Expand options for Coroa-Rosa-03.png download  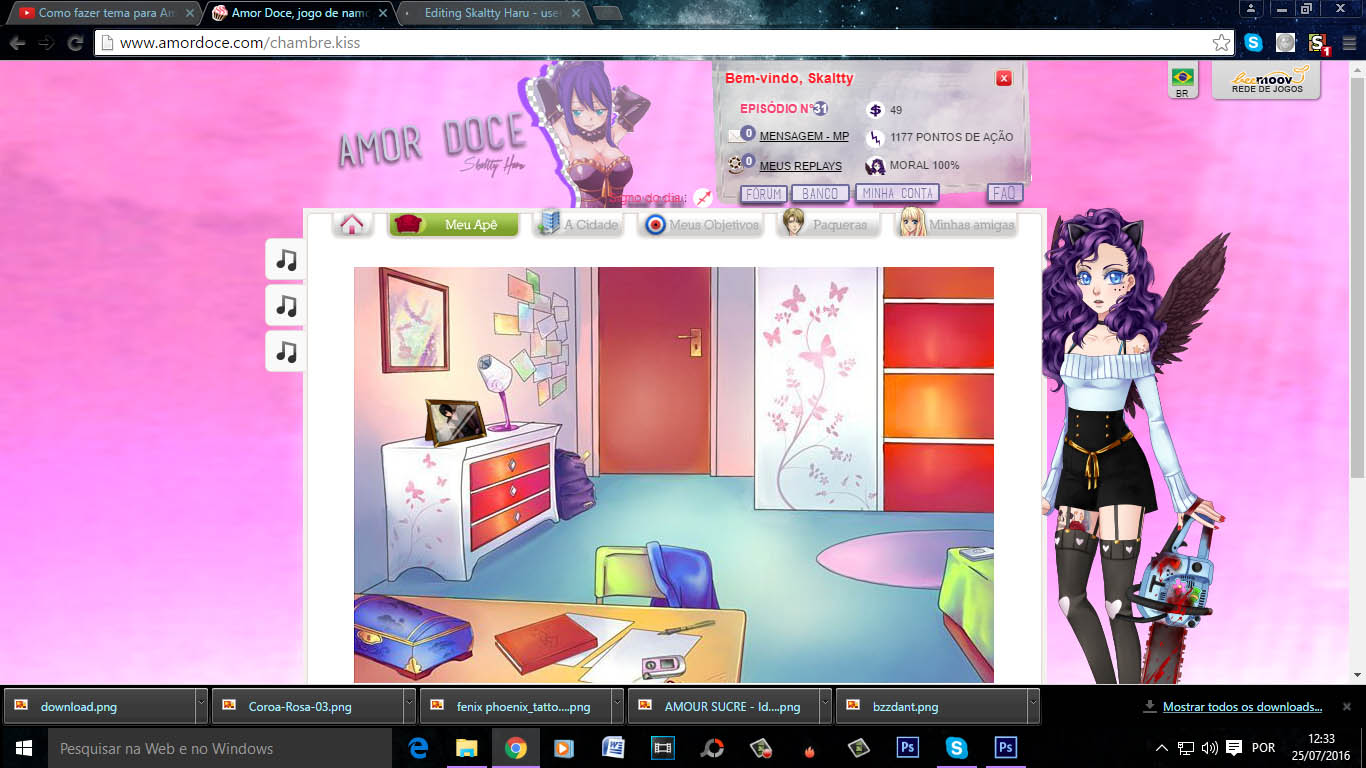410,706
